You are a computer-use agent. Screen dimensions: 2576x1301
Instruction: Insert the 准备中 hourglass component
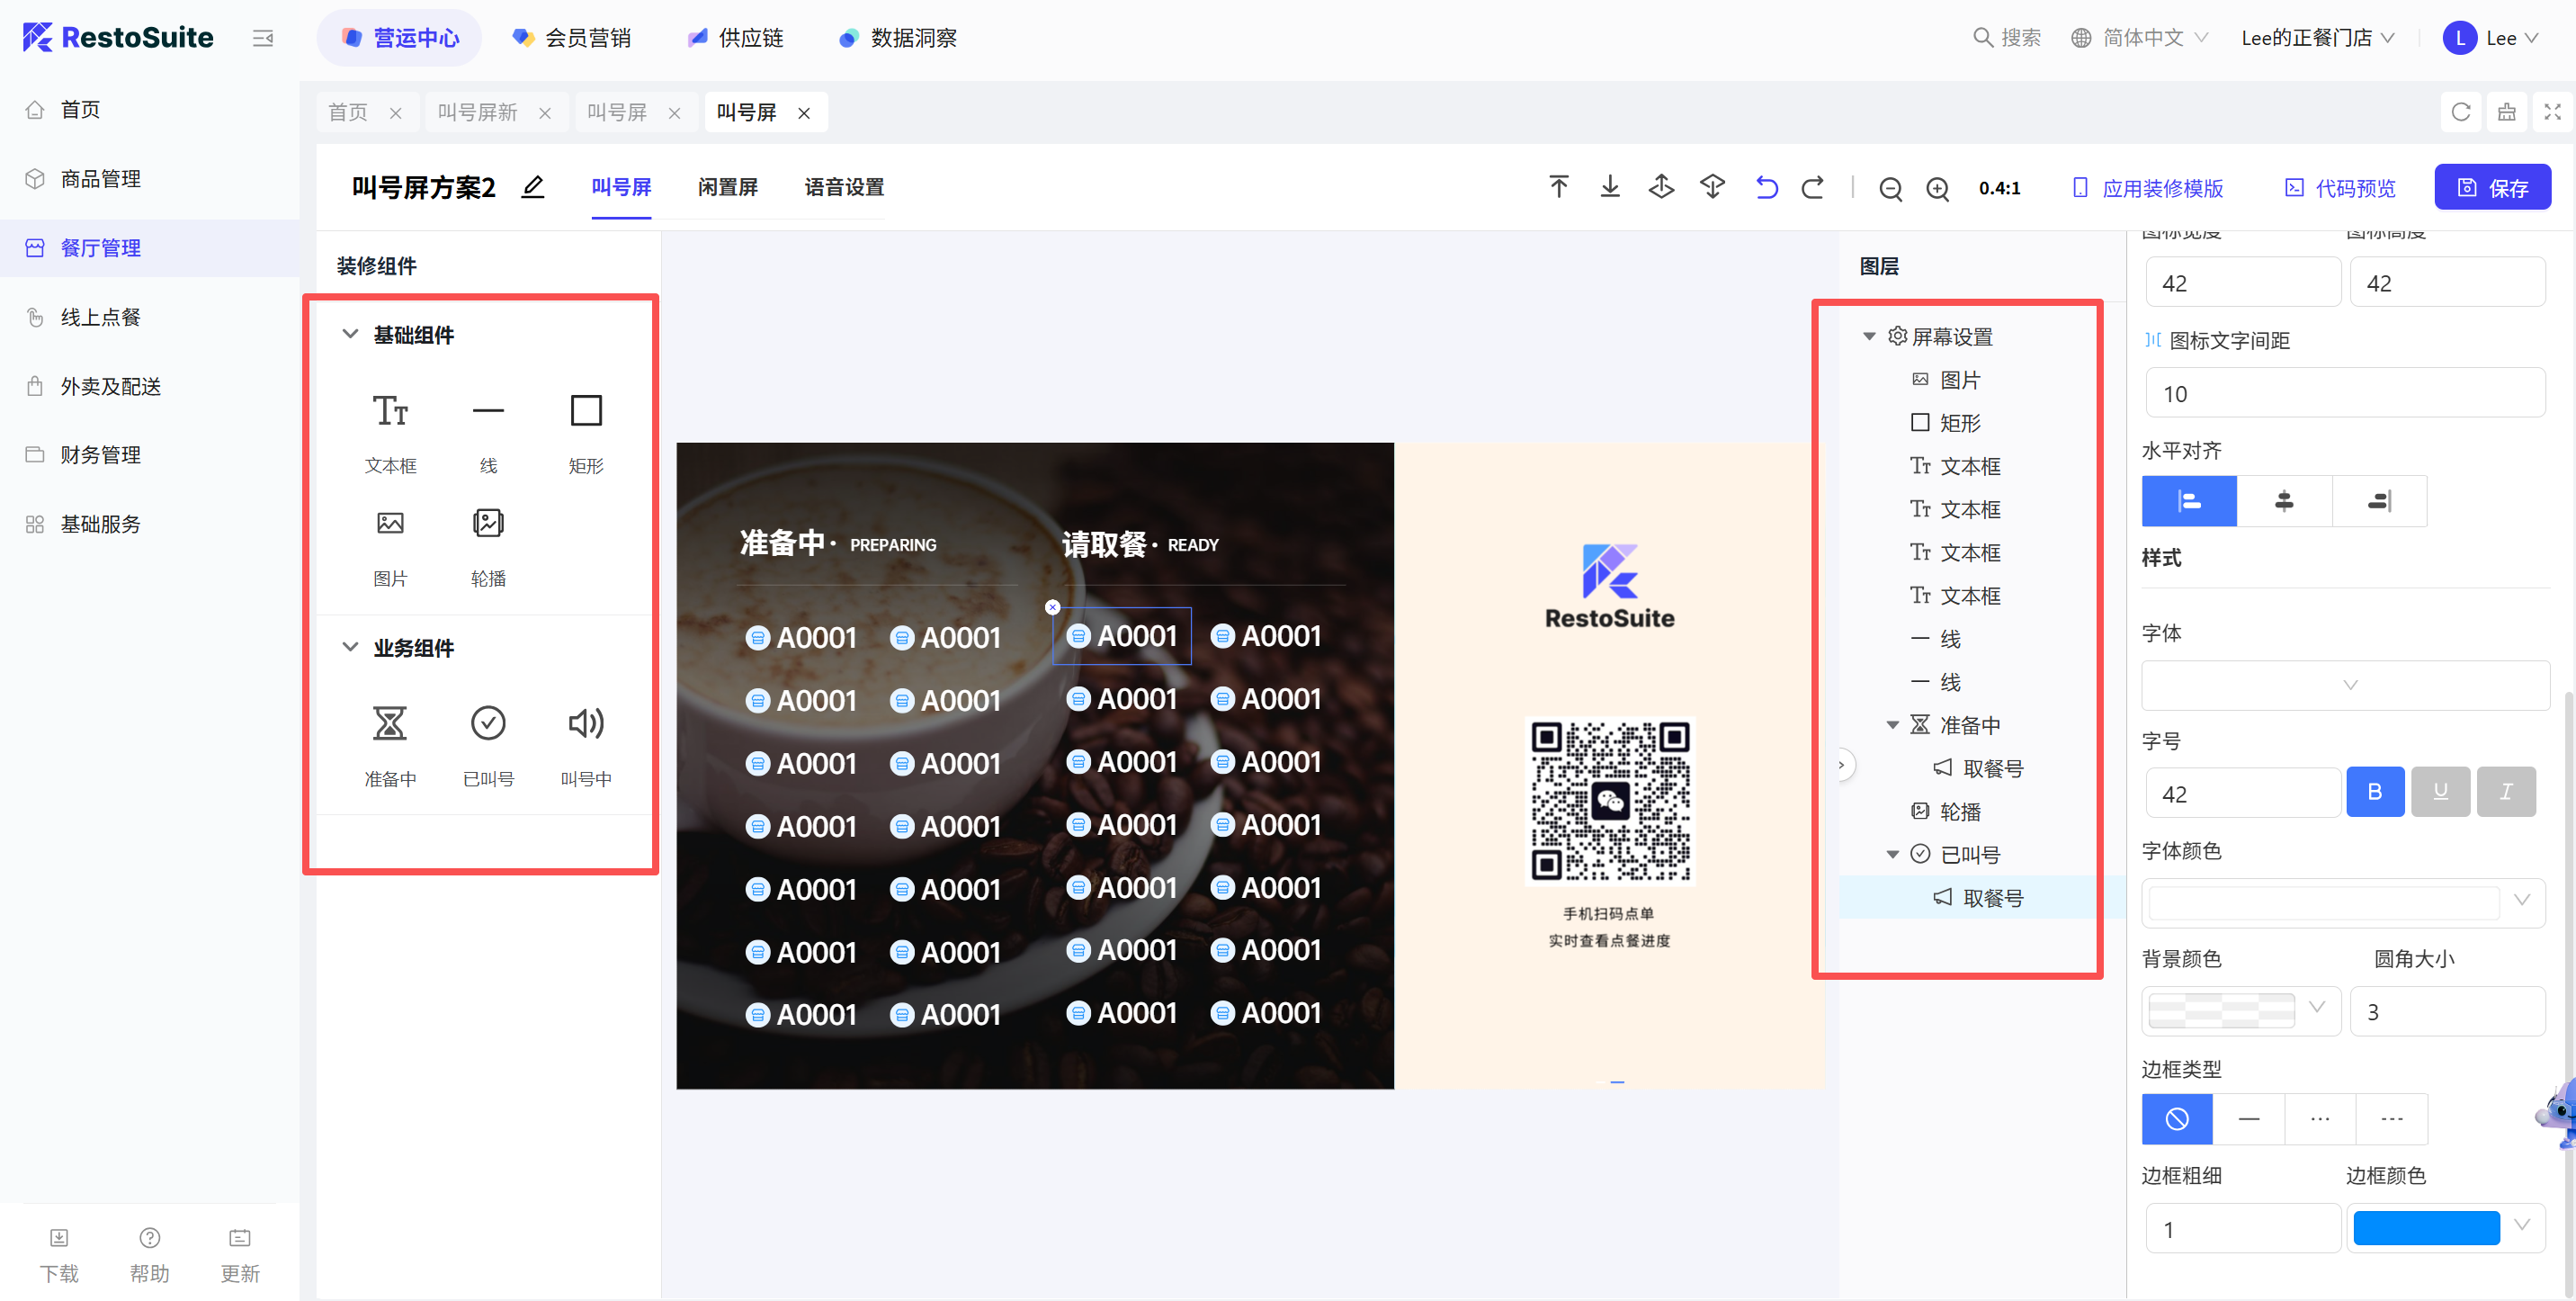pos(390,743)
